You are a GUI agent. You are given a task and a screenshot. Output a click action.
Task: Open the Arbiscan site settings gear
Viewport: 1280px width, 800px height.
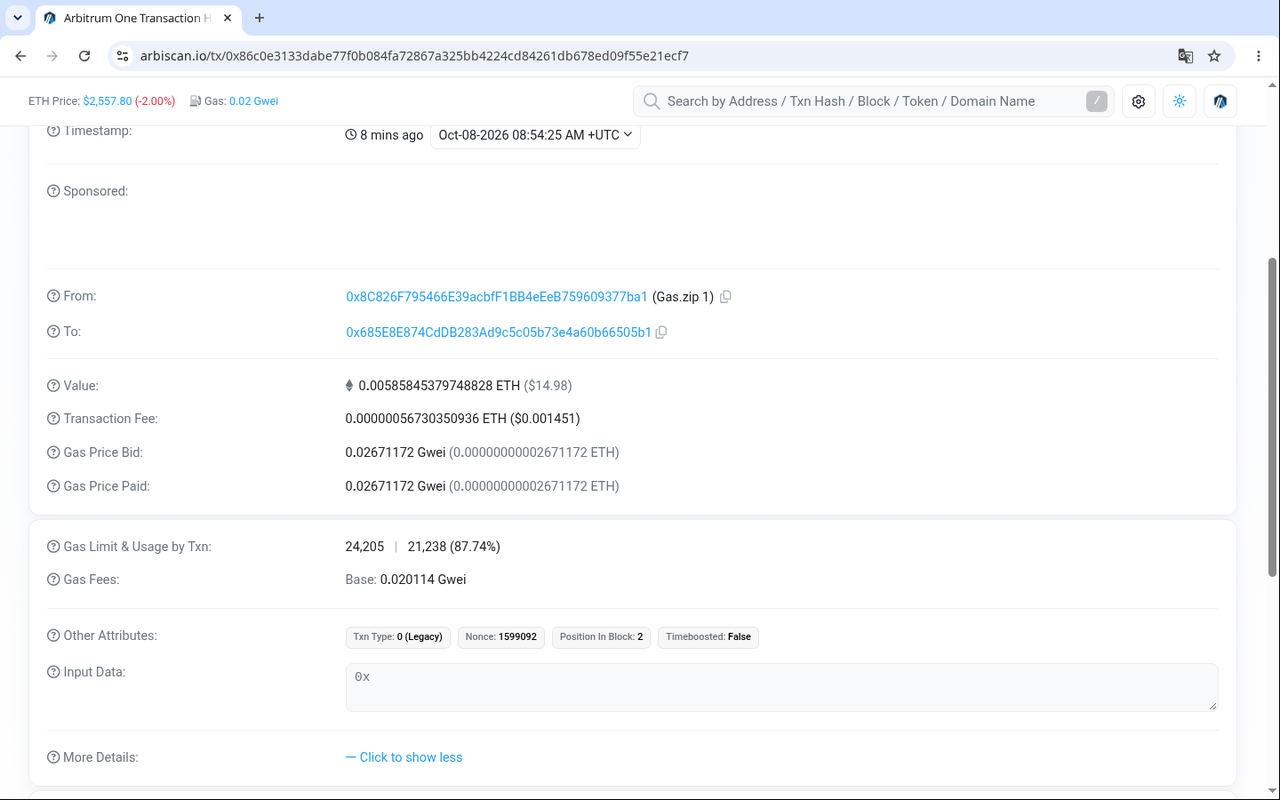(1138, 101)
